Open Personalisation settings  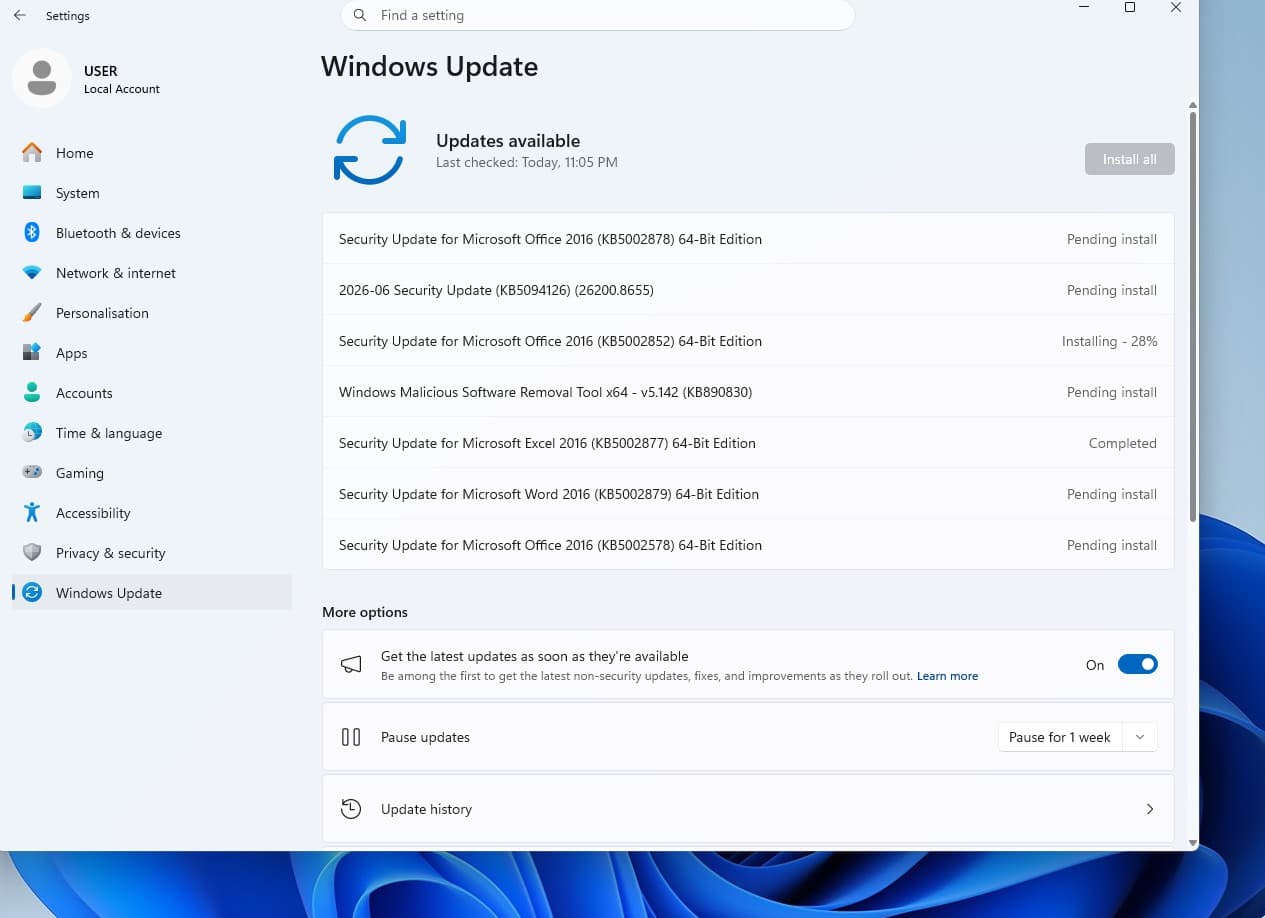[152, 313]
